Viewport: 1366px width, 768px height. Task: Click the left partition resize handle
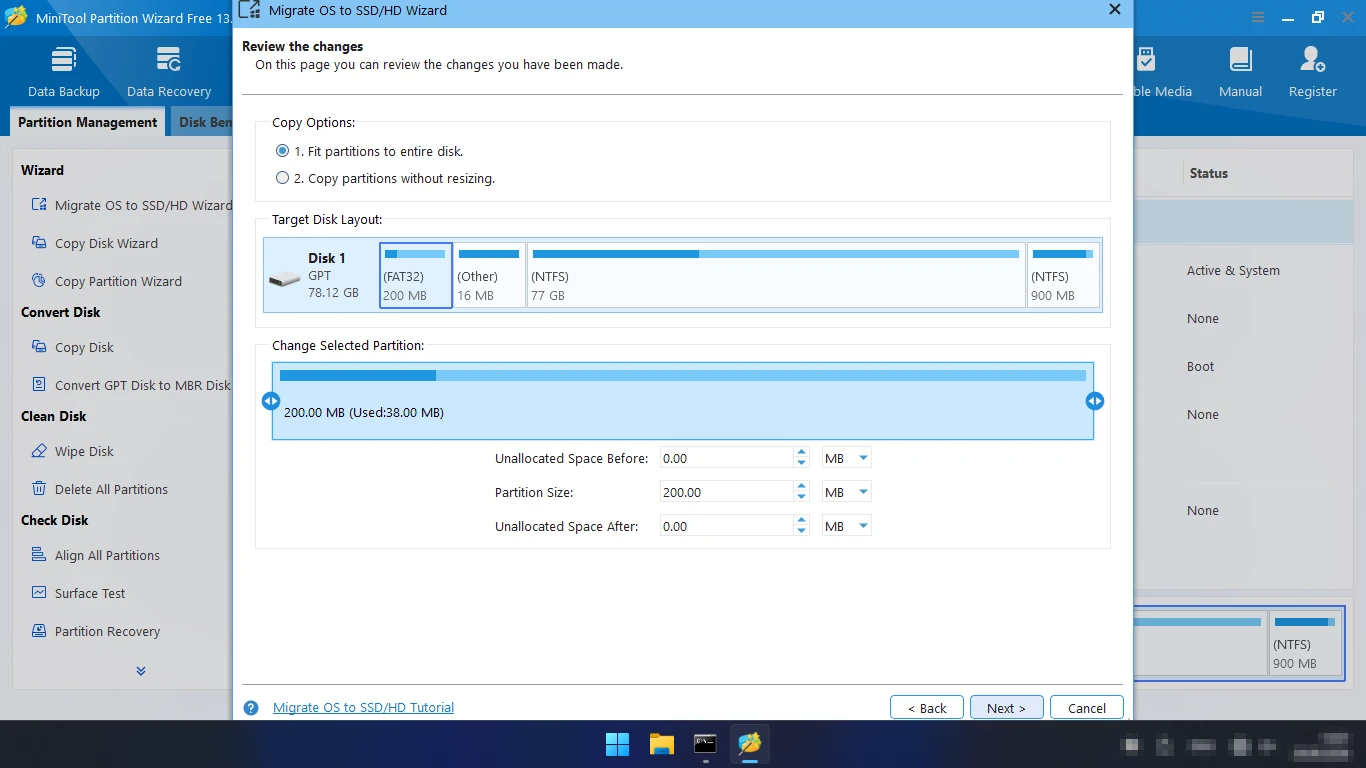pyautogui.click(x=271, y=401)
